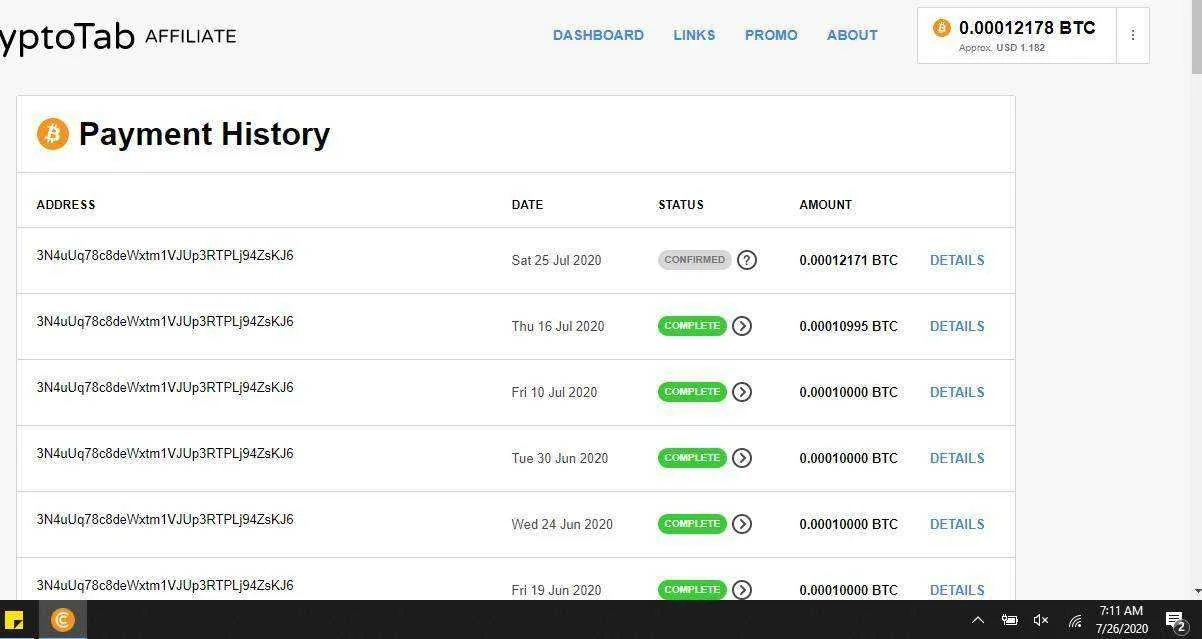Screen dimensions: 1202x639
Task: Open DETAILS for the Fri 10 Jul 2020 payment
Action: pyautogui.click(x=957, y=392)
